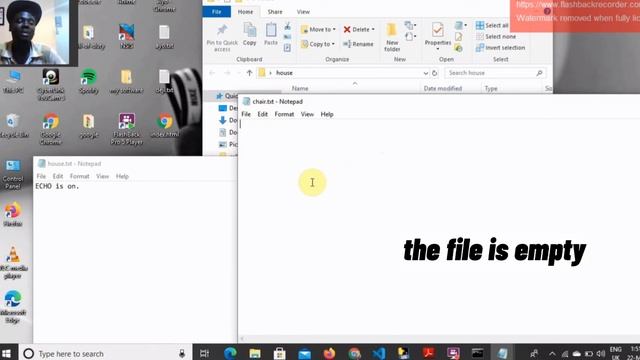Open Help menu in house.txt Notepad
The image size is (640, 360).
tap(122, 176)
